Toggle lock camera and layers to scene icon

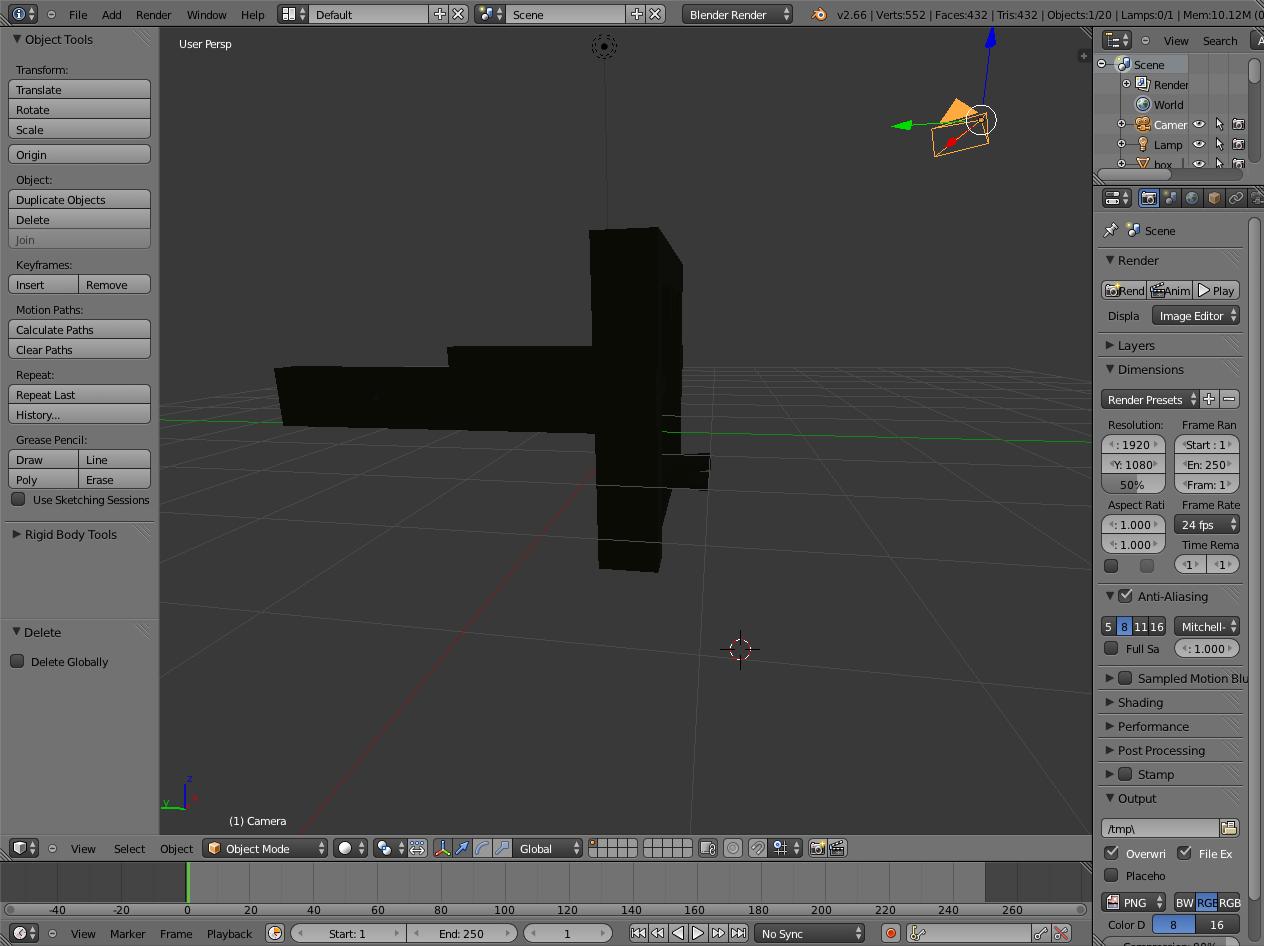tap(707, 848)
